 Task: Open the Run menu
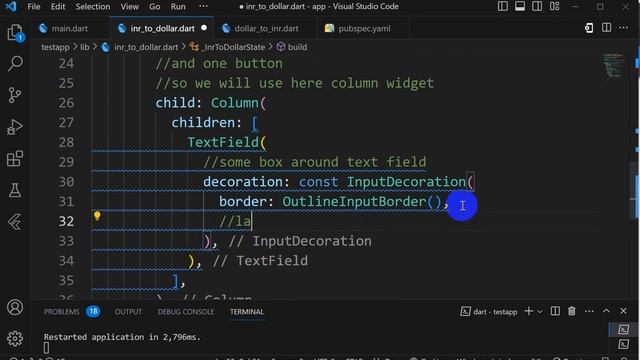(x=178, y=7)
